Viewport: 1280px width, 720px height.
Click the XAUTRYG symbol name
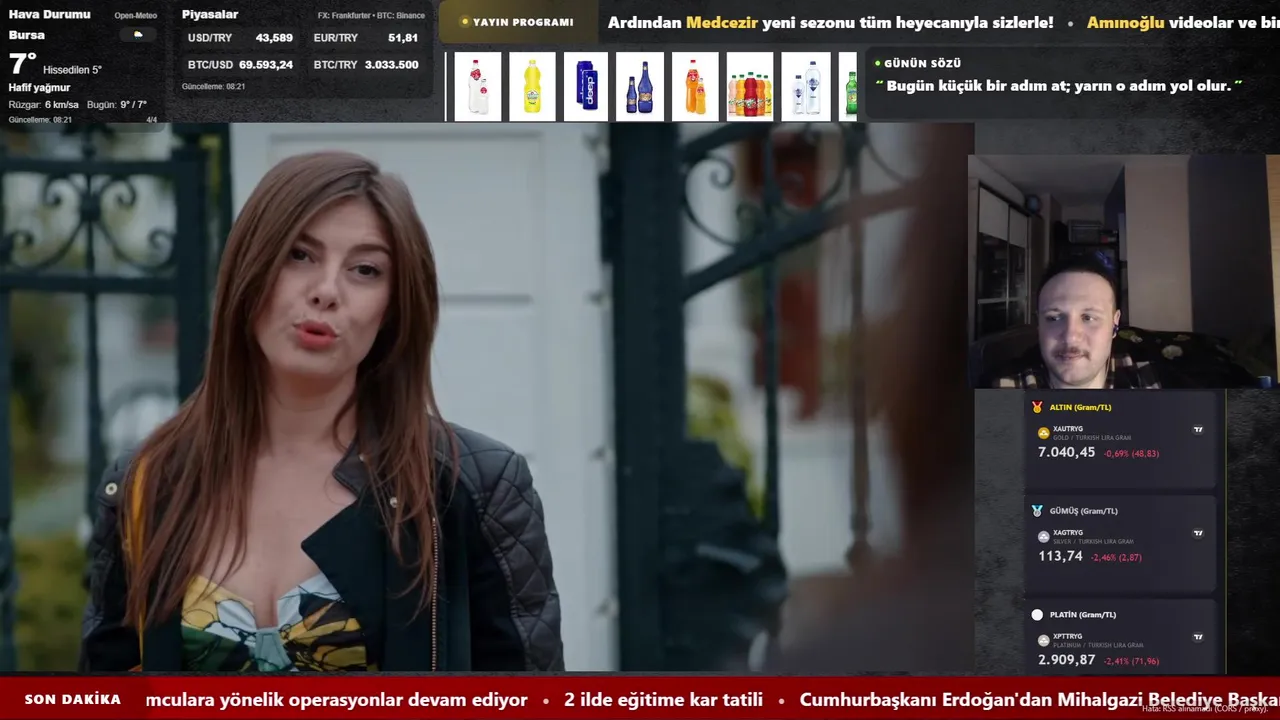click(1068, 429)
